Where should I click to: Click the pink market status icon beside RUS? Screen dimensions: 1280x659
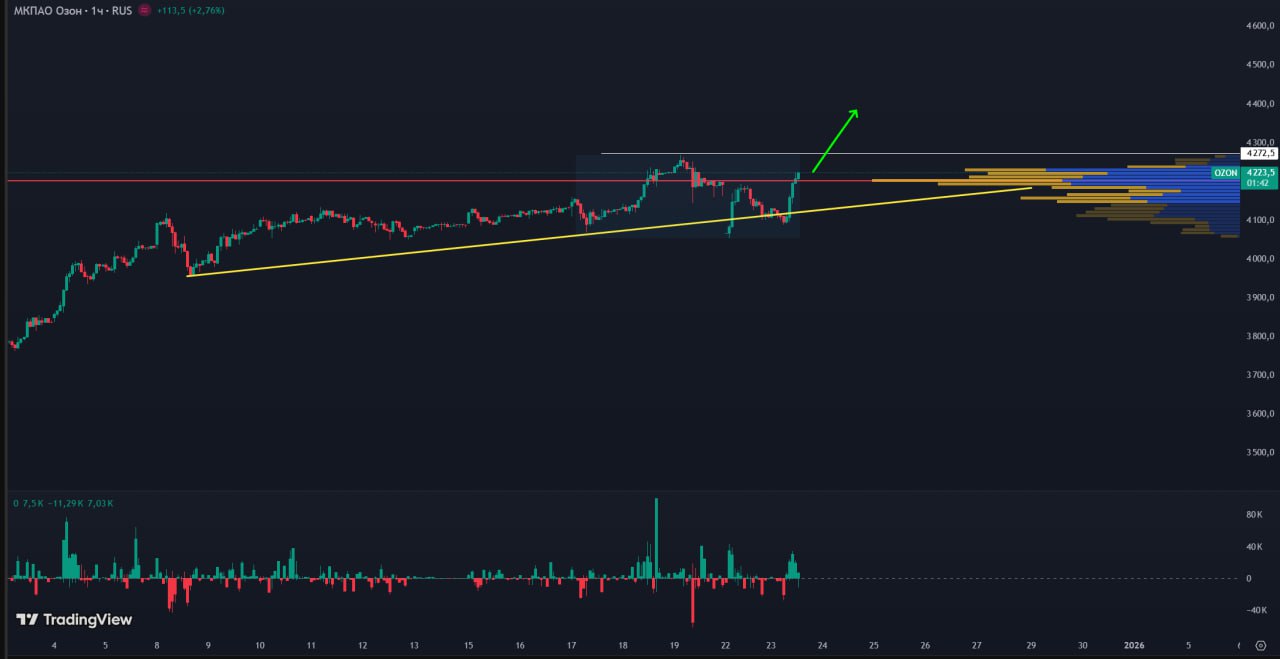coord(145,10)
